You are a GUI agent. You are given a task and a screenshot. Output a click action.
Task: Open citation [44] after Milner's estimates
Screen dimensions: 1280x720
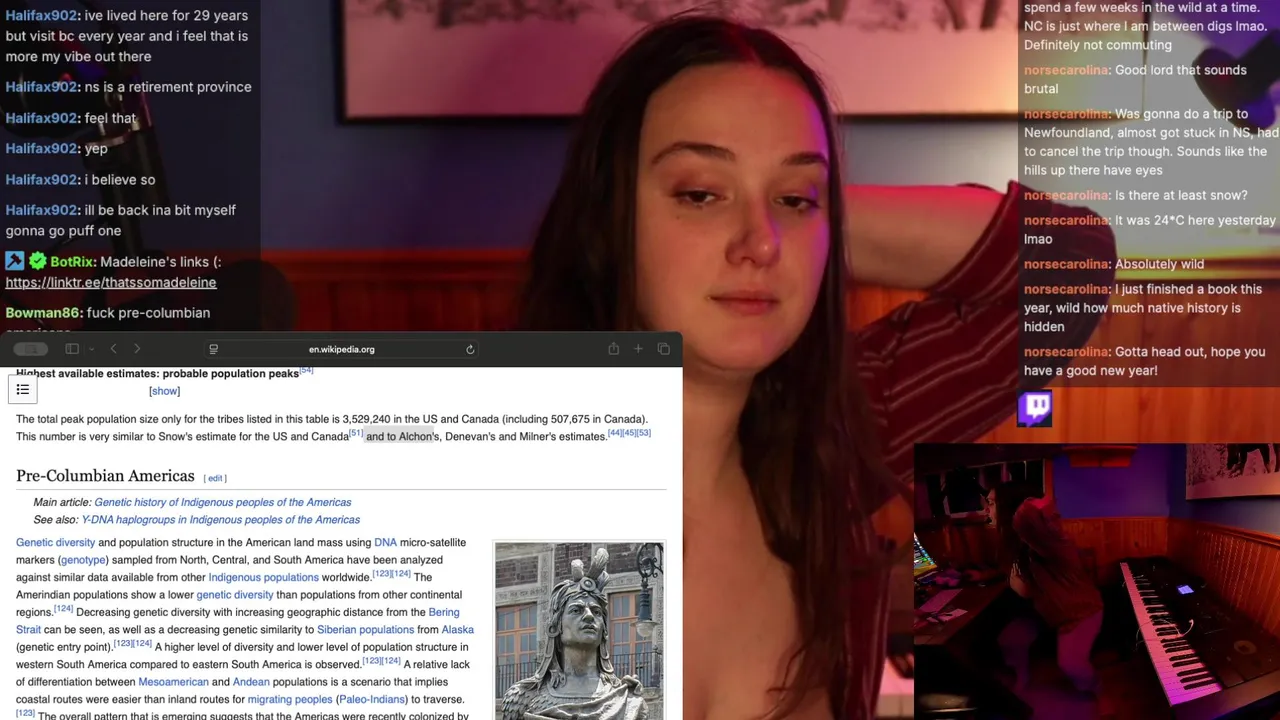615,433
